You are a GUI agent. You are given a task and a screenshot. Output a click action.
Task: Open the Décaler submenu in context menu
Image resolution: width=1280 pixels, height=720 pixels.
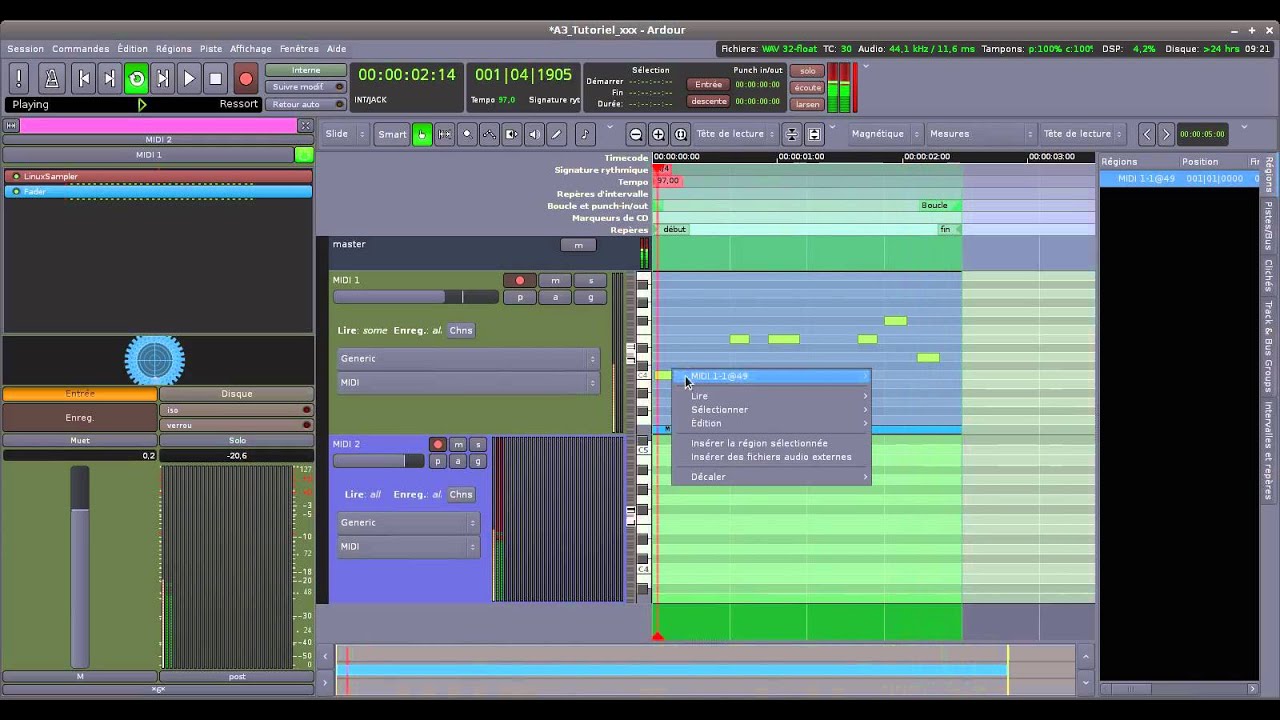click(x=771, y=477)
